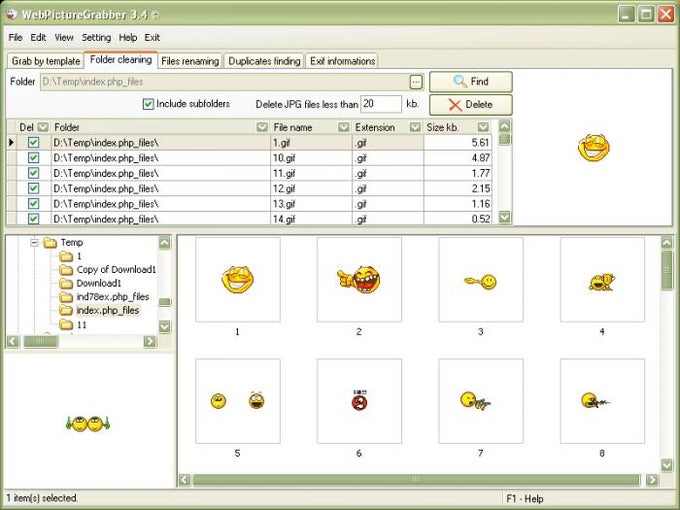
Task: Select thumbnail 5 two smileys
Action: tap(238, 401)
